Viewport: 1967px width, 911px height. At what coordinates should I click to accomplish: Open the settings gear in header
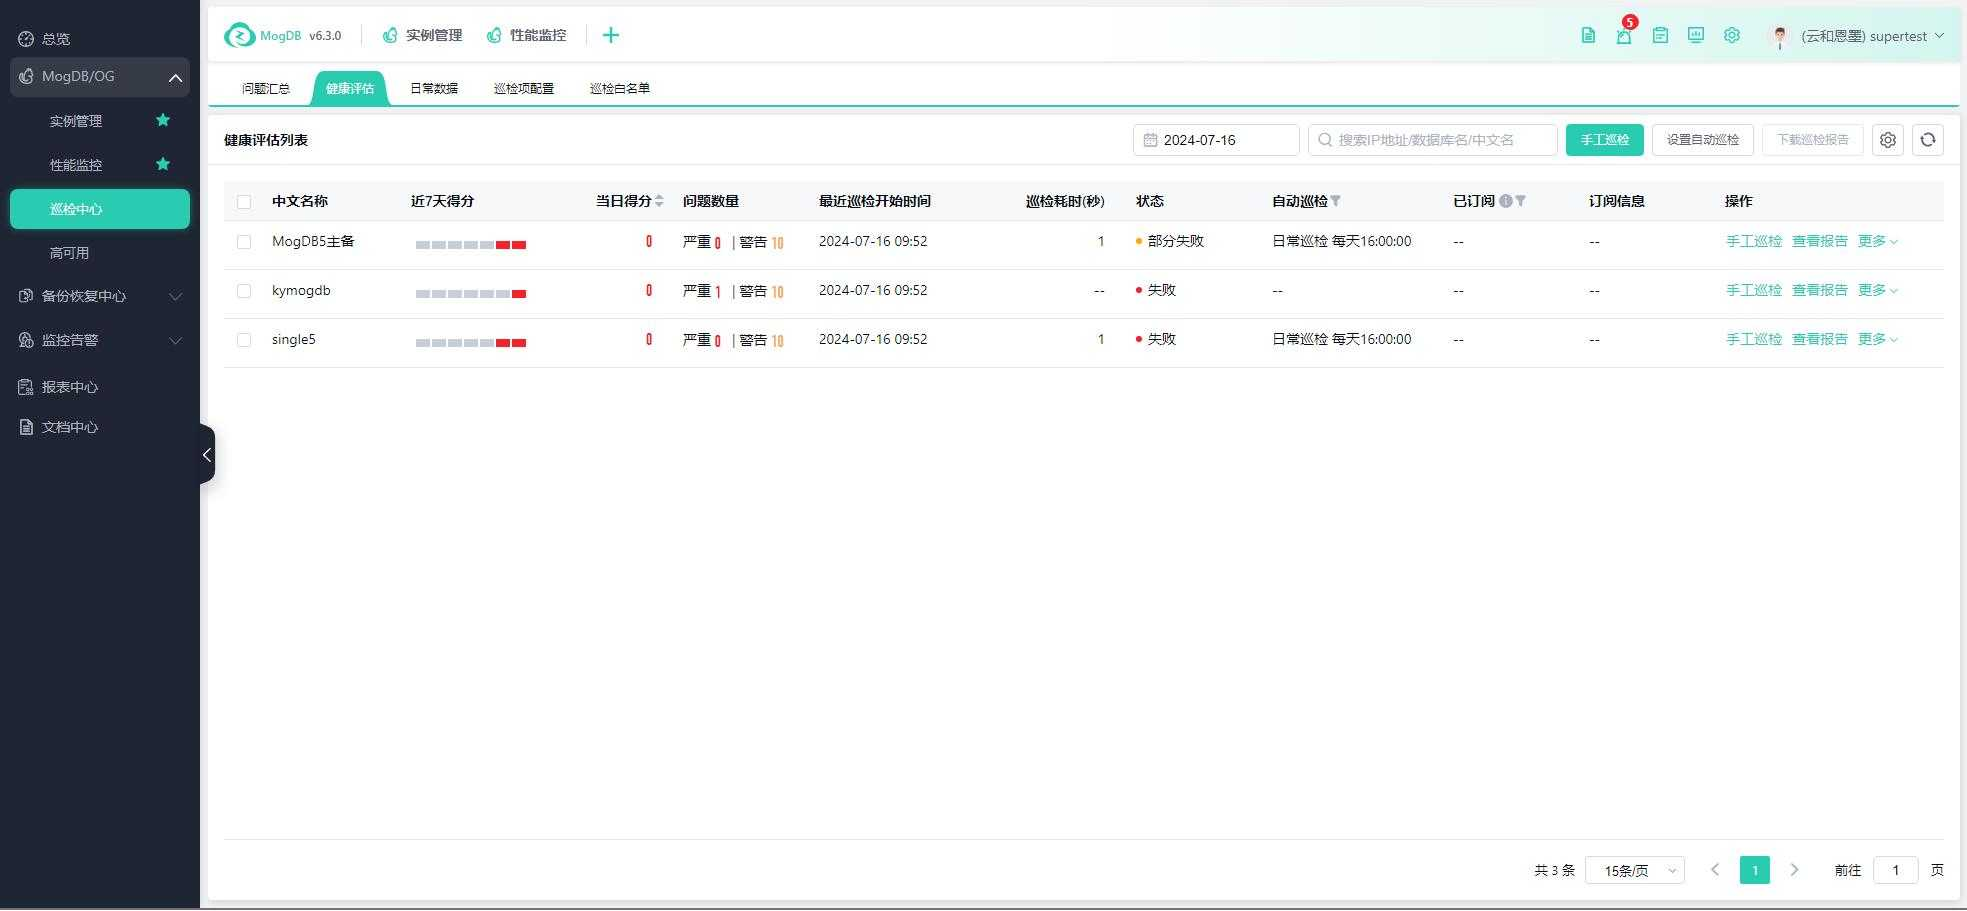(1732, 36)
